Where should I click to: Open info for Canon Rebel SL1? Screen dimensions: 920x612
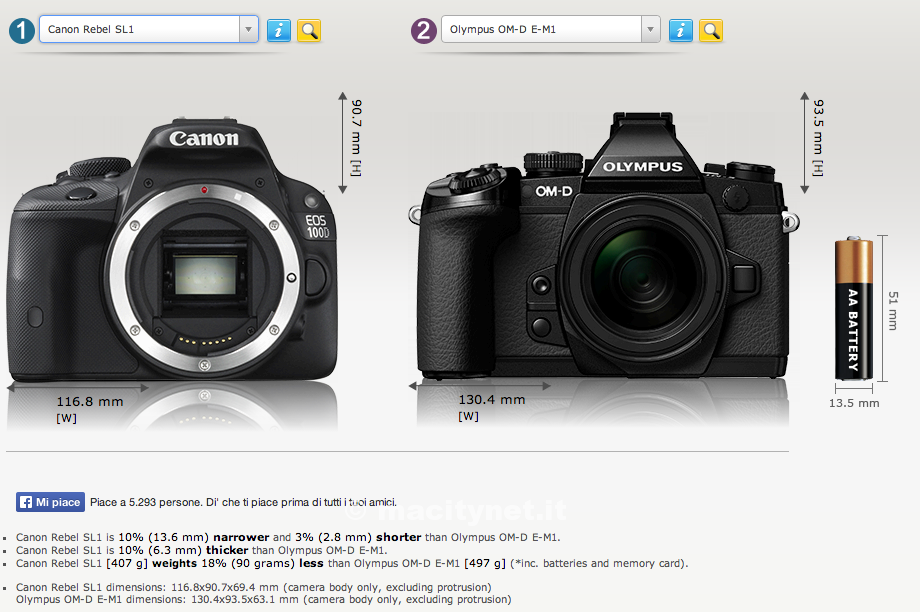click(279, 30)
